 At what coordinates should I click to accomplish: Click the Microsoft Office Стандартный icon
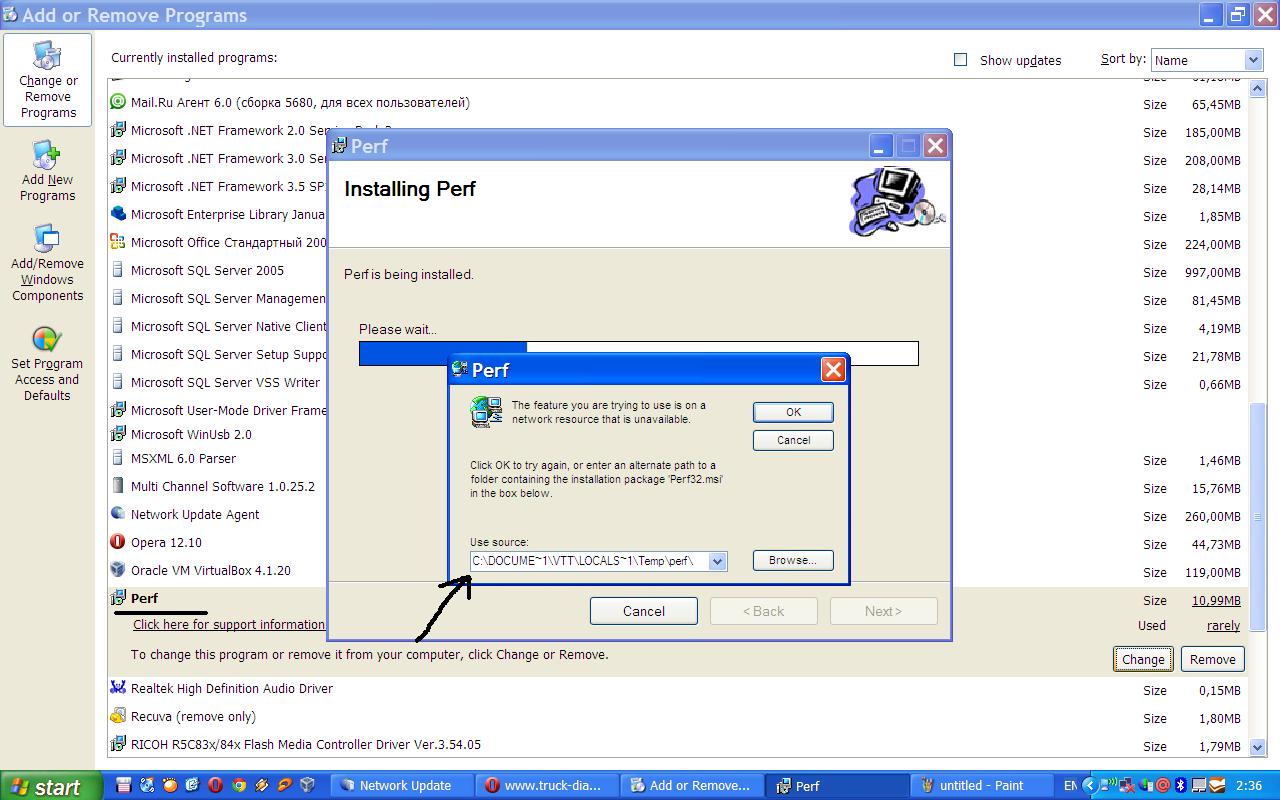118,242
